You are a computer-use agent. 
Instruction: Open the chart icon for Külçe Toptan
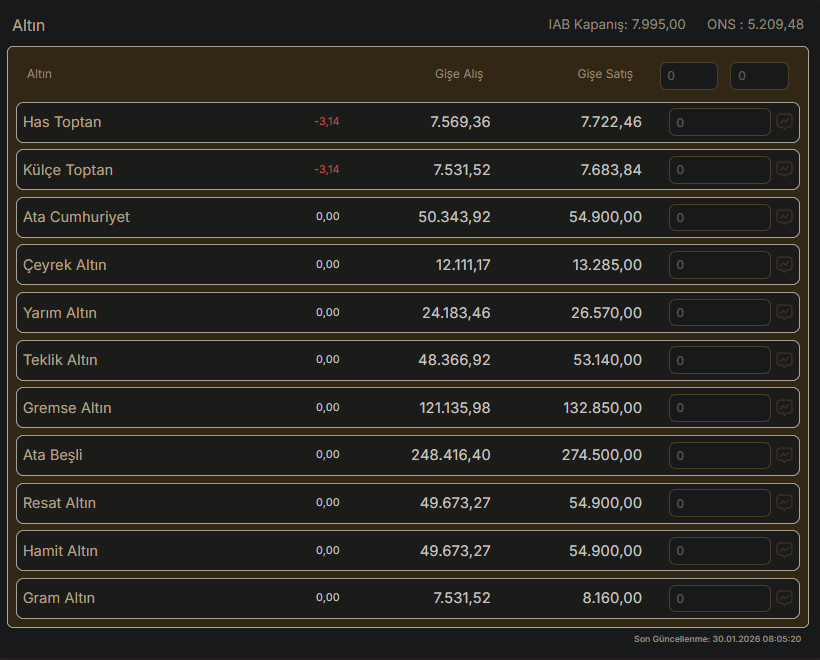click(x=785, y=170)
